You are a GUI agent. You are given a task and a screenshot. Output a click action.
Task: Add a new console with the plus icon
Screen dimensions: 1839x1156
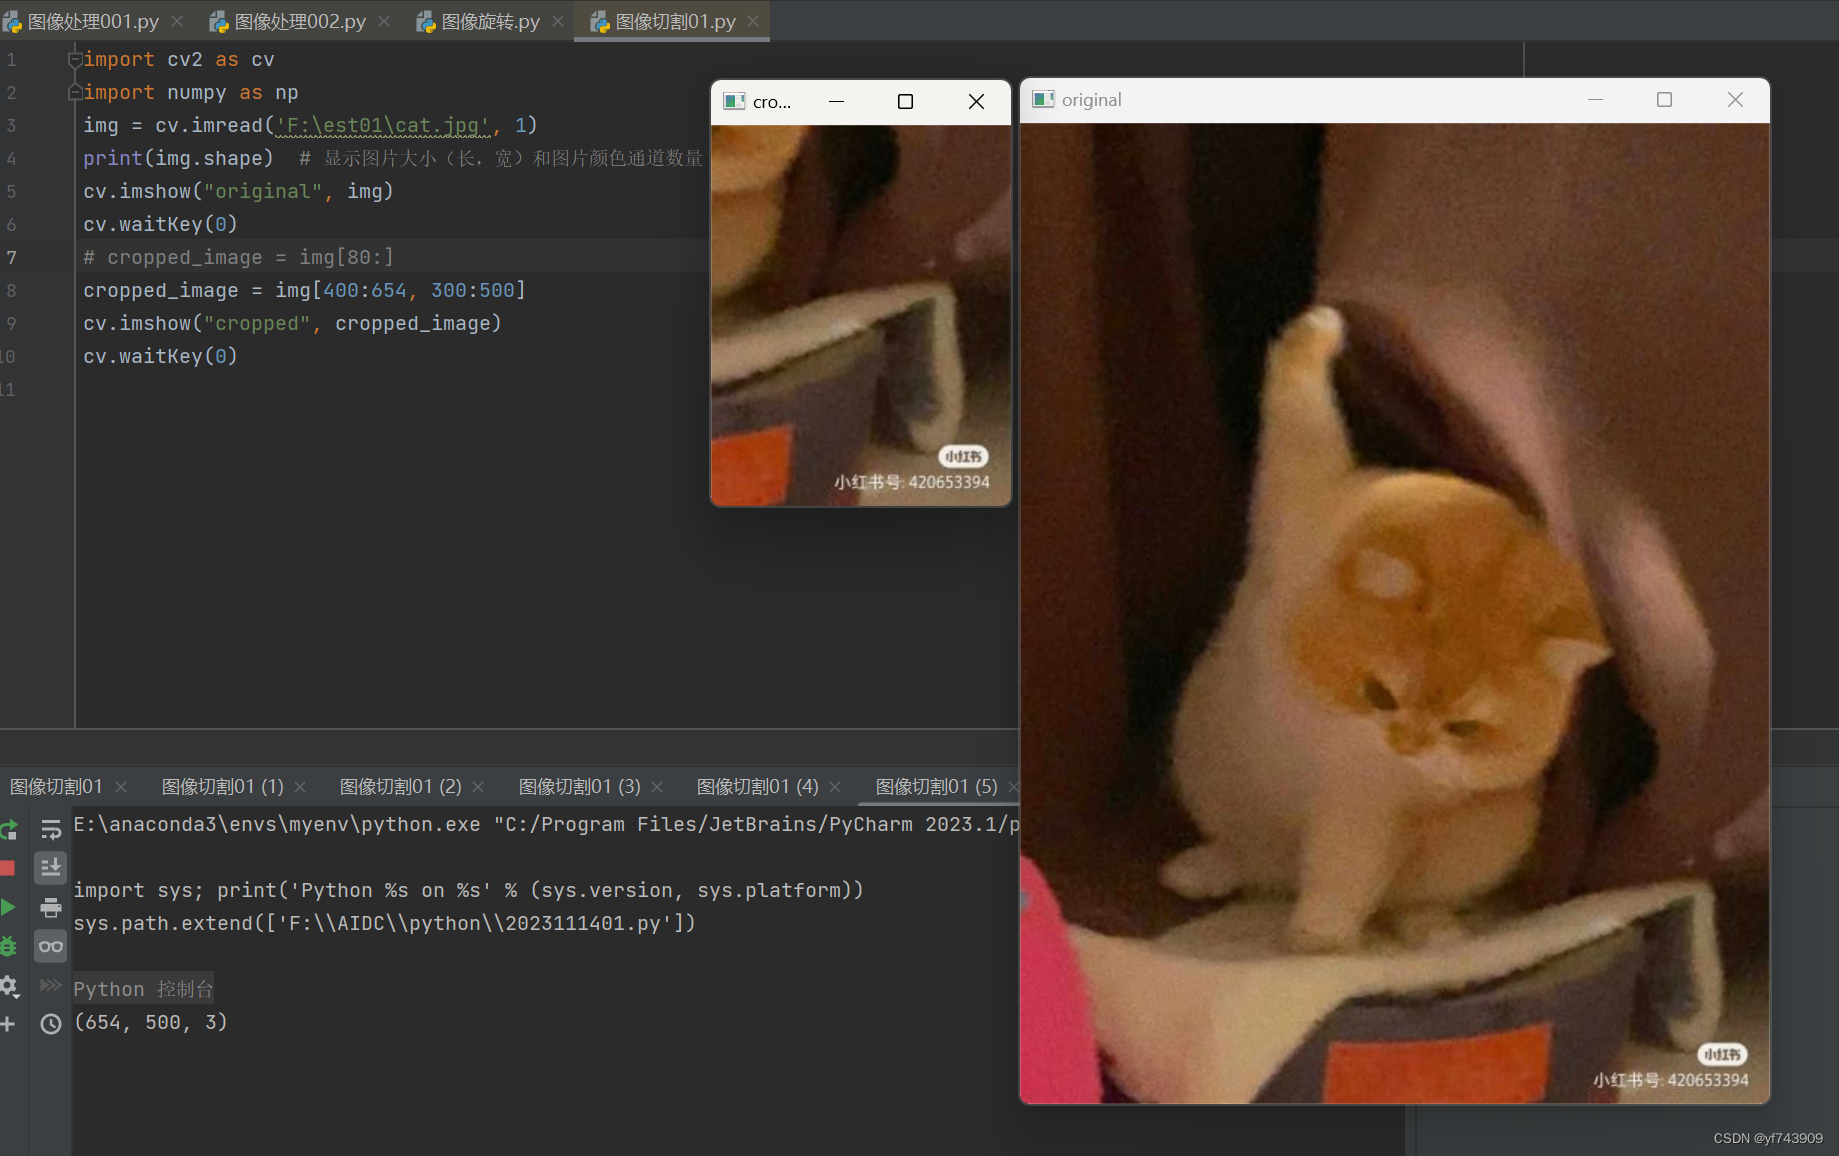7,1024
